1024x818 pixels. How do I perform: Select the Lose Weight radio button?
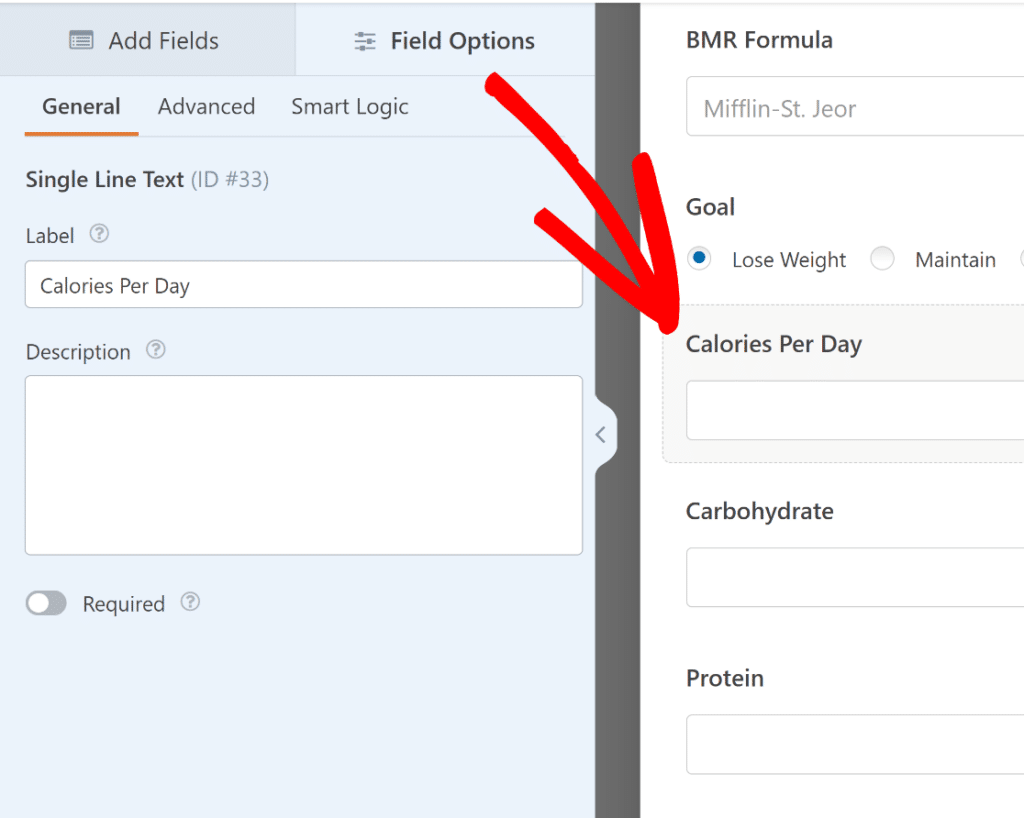[699, 258]
